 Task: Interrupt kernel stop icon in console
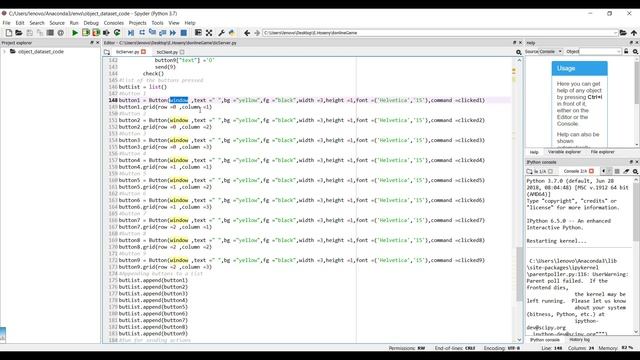(x=617, y=171)
